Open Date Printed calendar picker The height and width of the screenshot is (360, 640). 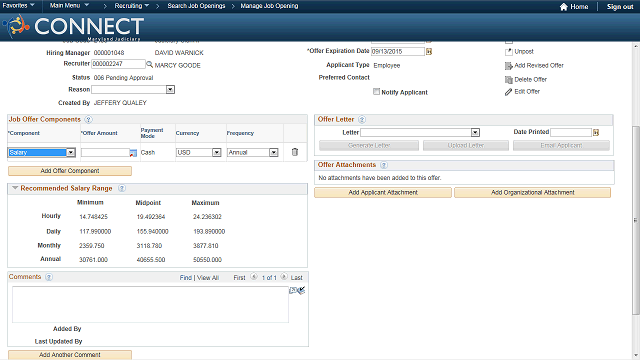coord(596,132)
